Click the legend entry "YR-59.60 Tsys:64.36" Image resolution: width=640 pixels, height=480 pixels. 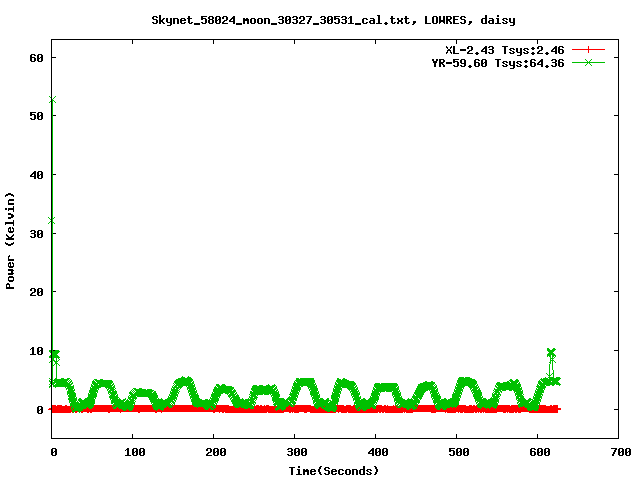498,63
